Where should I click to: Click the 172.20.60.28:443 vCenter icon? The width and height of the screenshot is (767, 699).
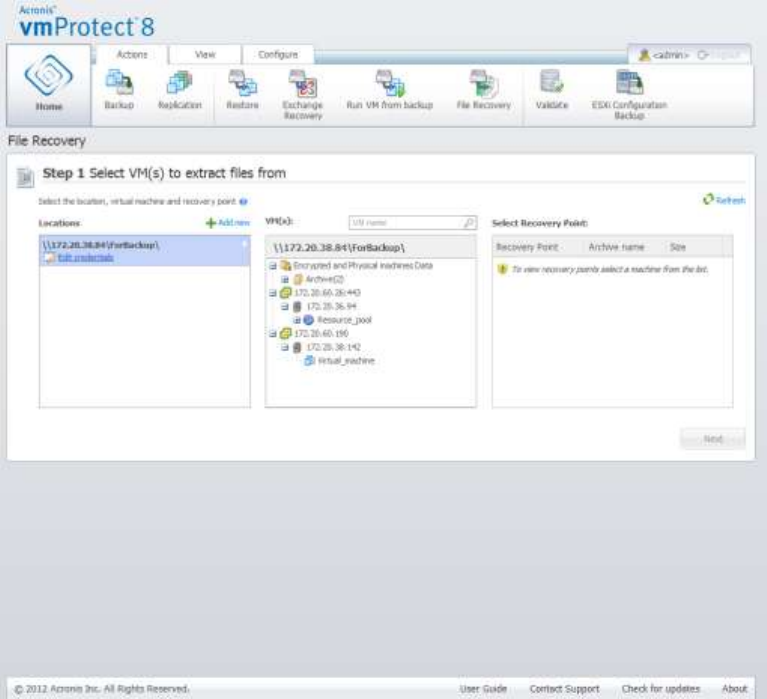coord(286,293)
